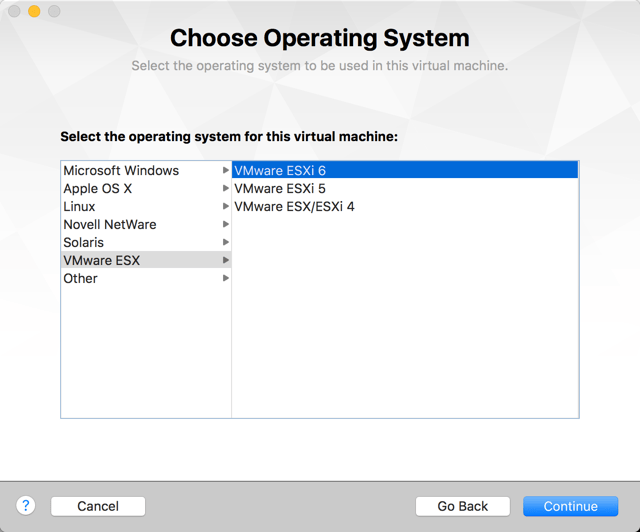Screen dimensions: 640x532
Task: Click the Go Back button
Action: click(462, 506)
